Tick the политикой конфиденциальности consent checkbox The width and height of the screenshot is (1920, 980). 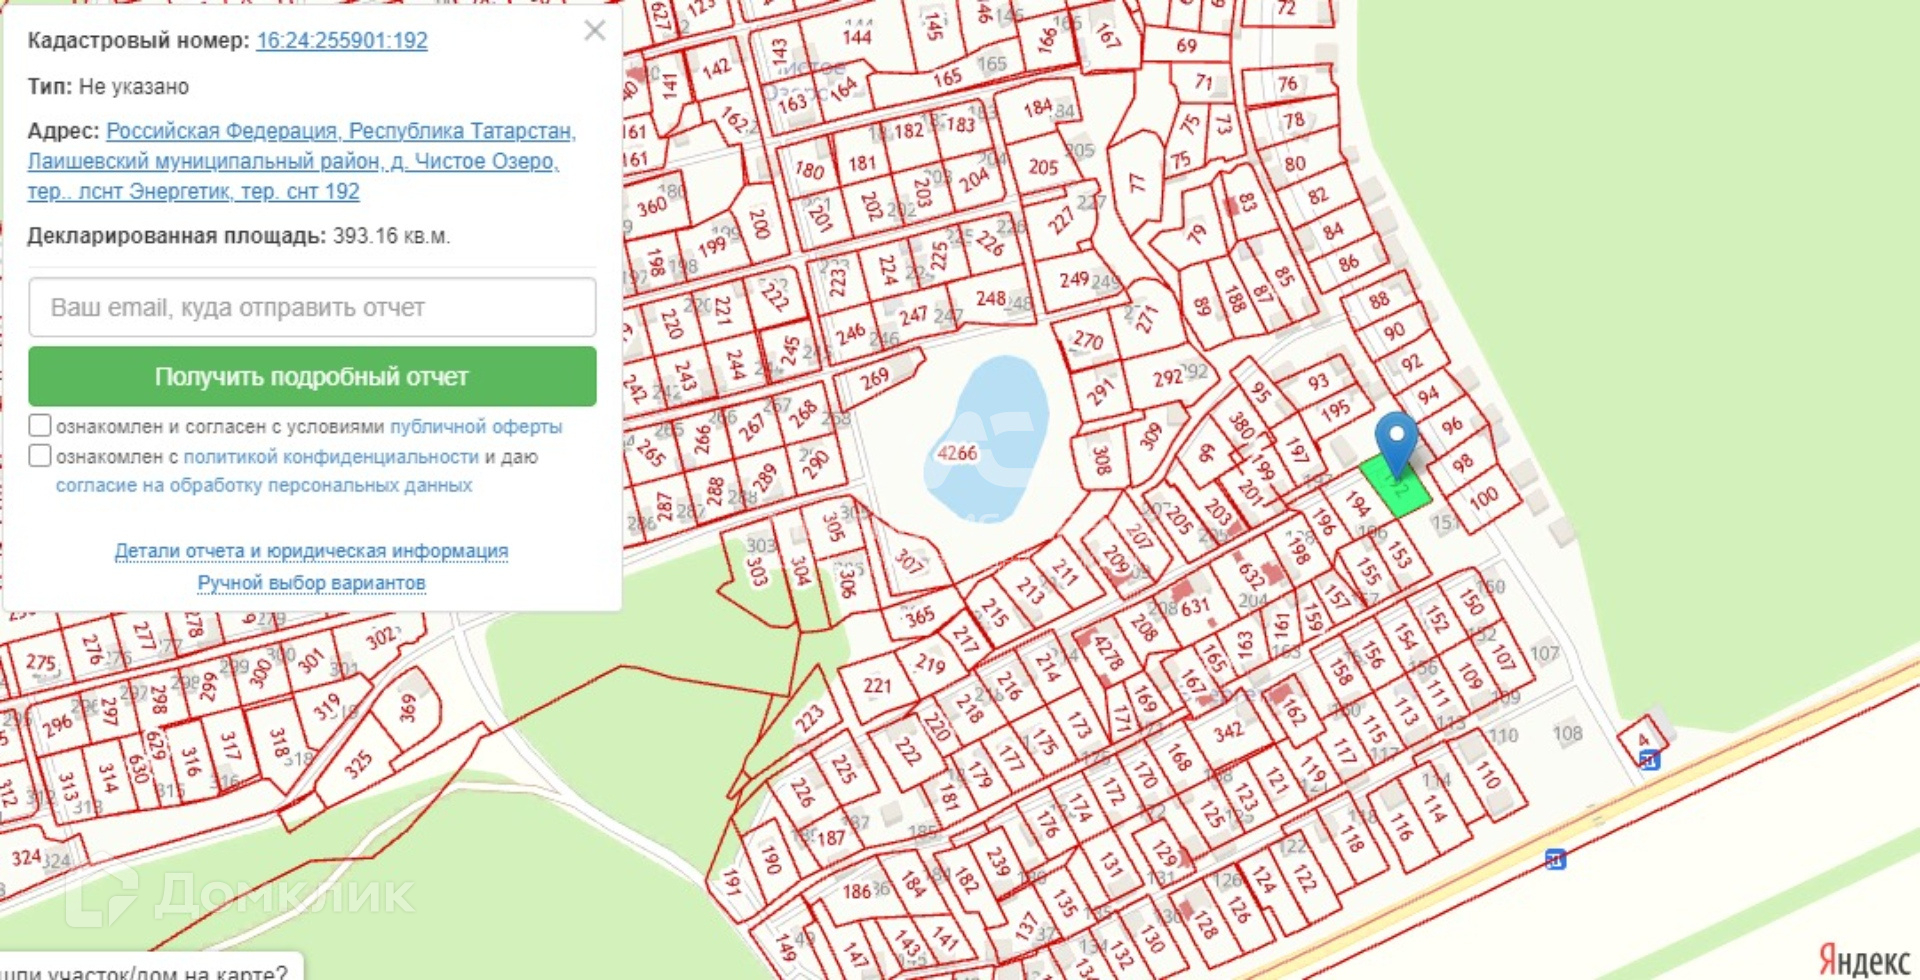click(x=40, y=456)
